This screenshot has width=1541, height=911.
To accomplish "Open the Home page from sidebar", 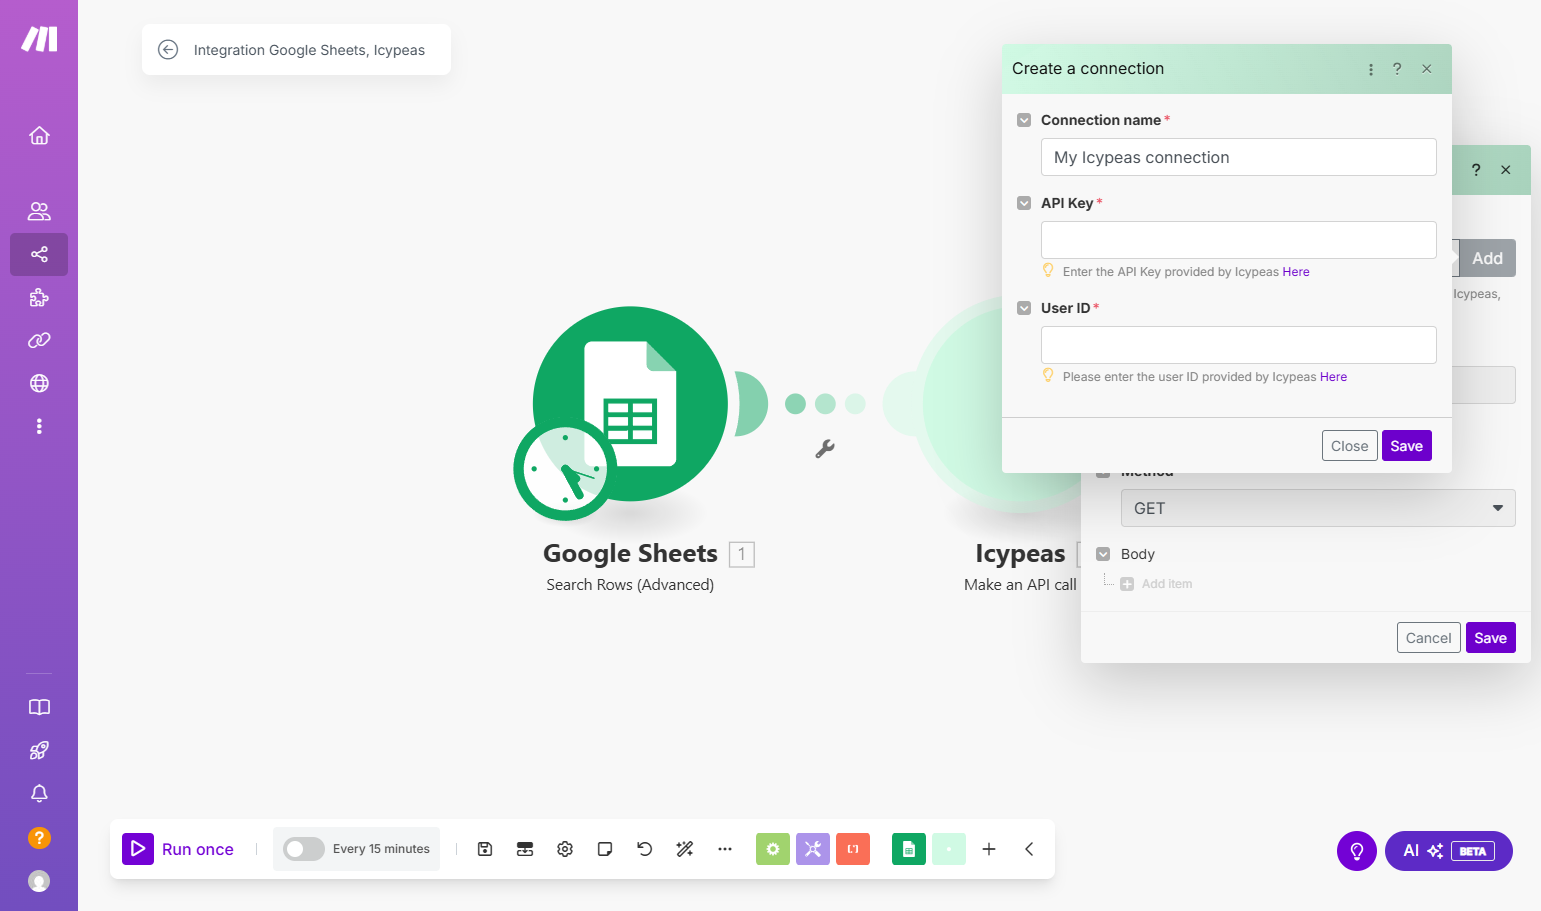I will (39, 135).
